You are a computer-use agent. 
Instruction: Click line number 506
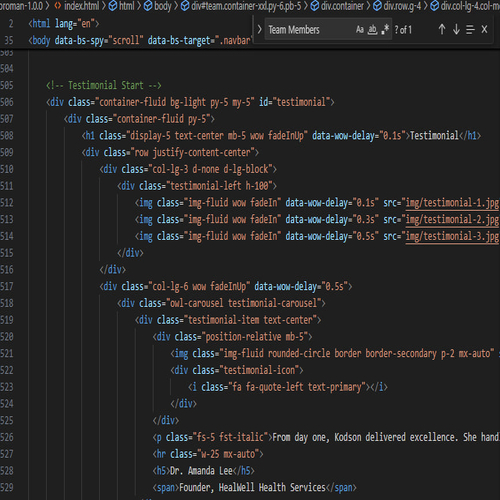[x=7, y=102]
